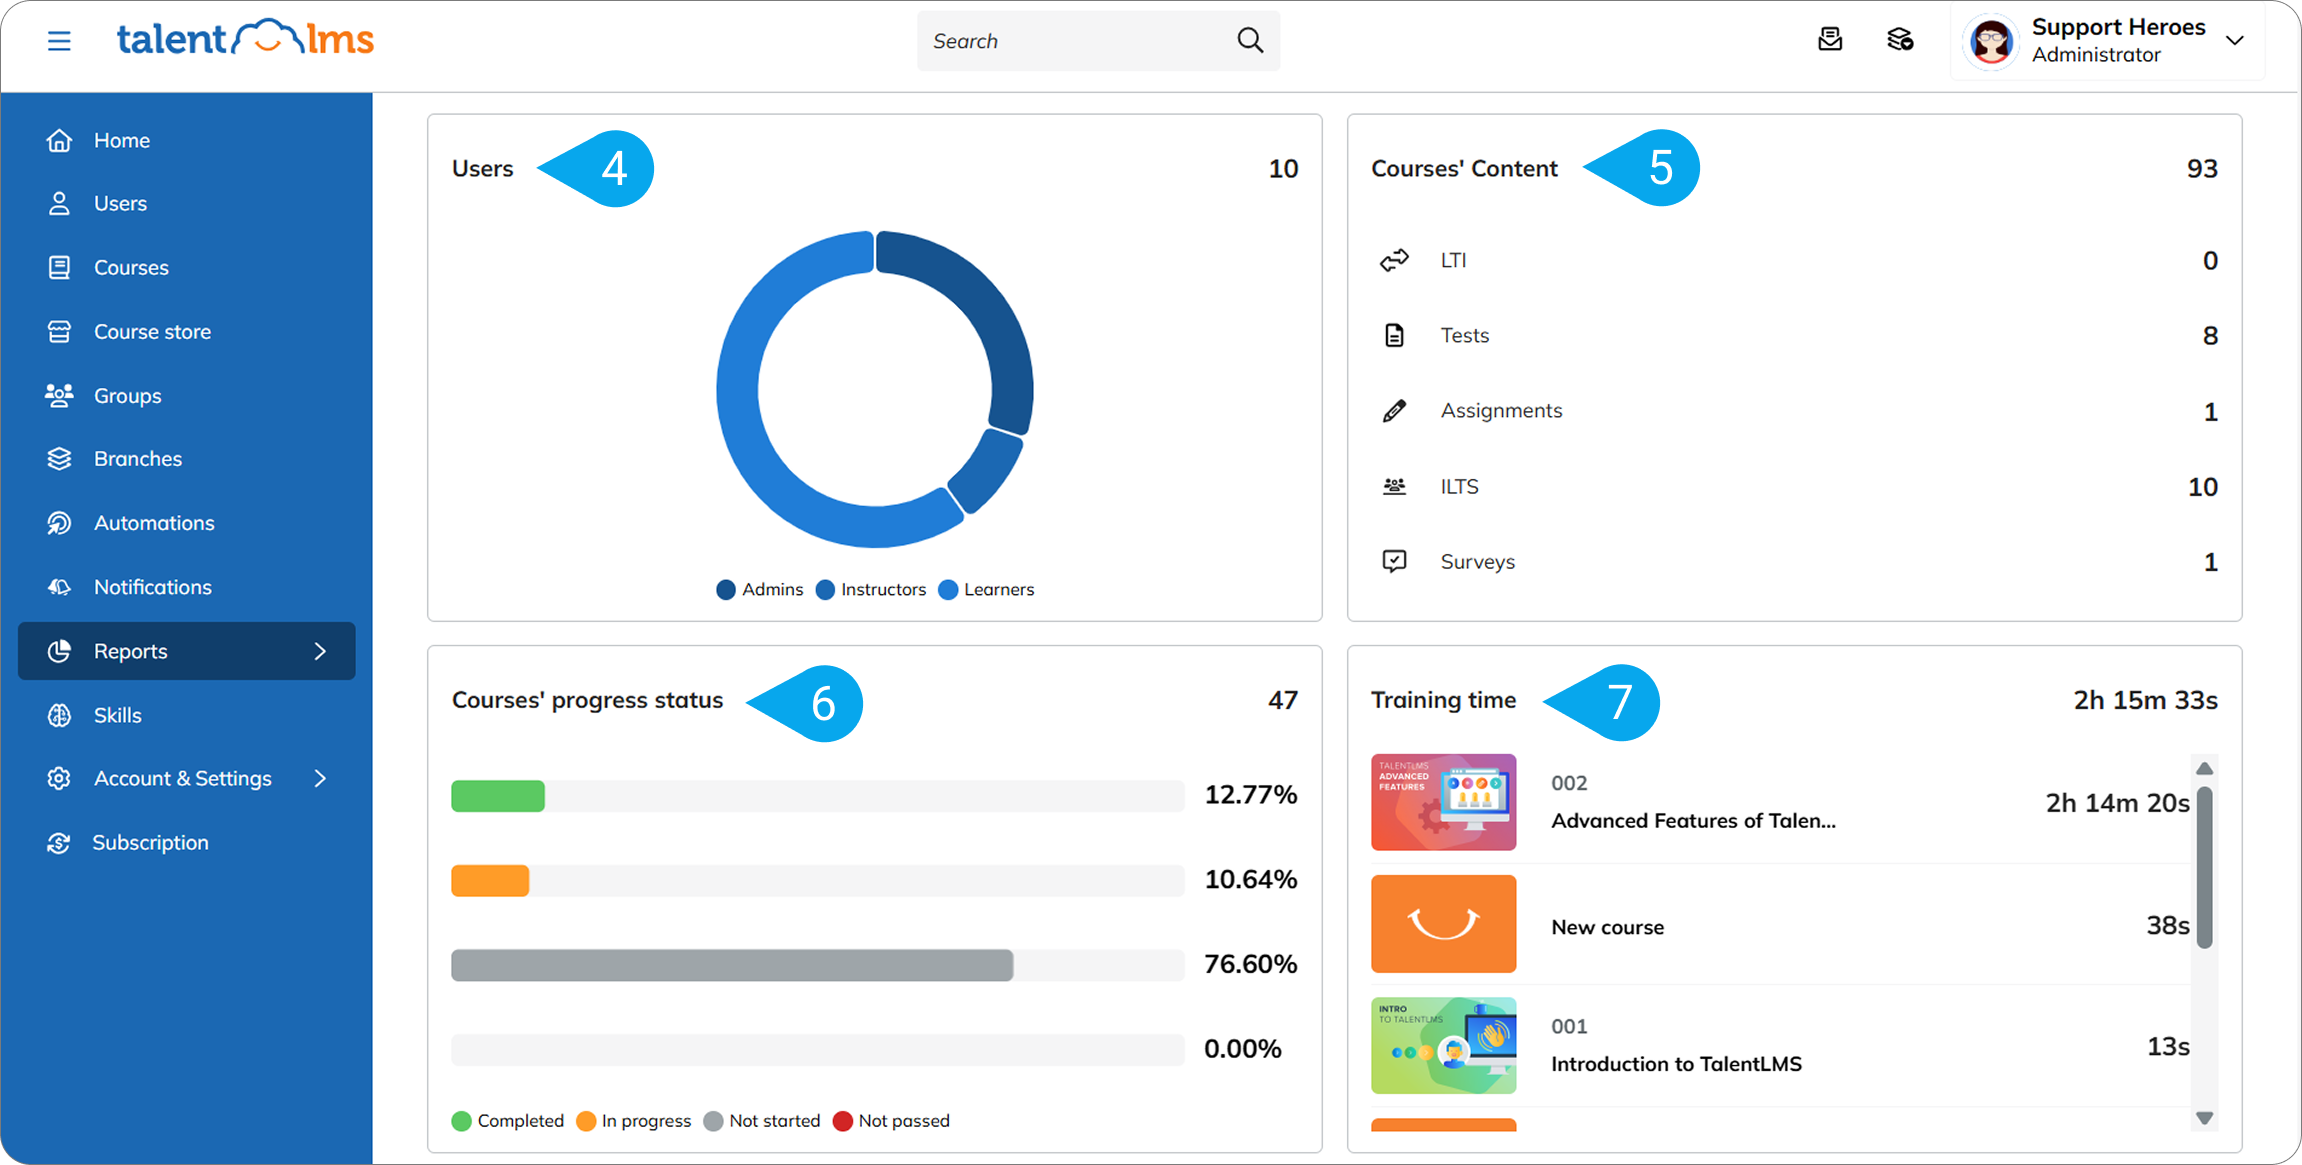Click the Home house icon in sidebar

(x=59, y=140)
